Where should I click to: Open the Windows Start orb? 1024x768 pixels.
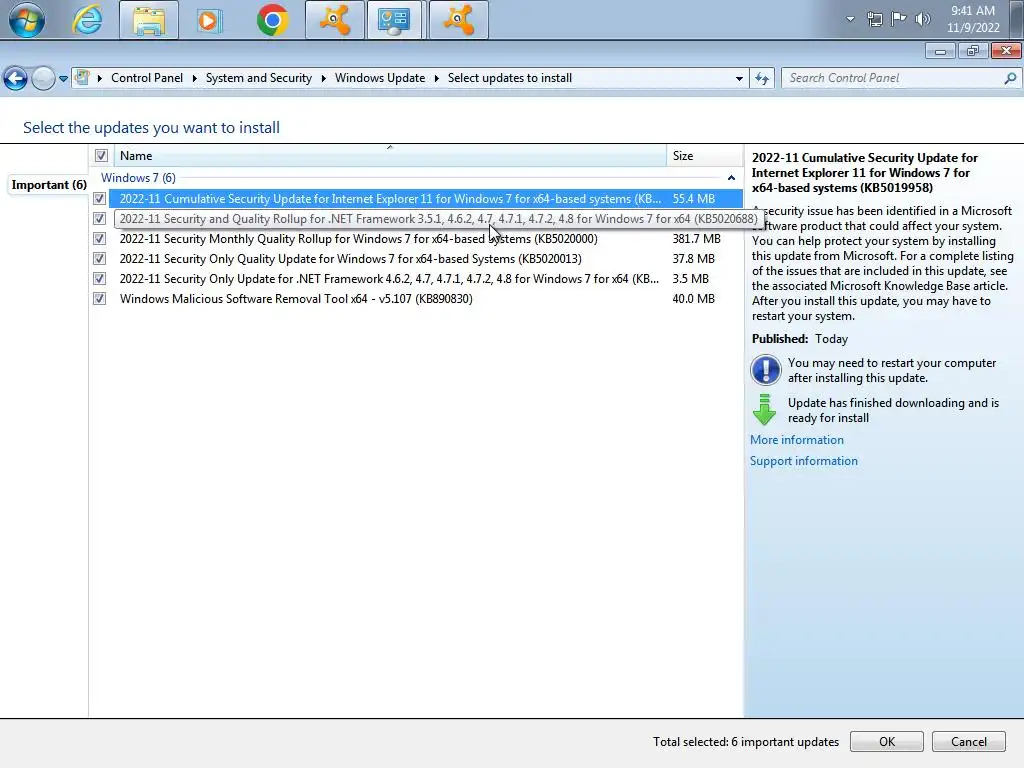coord(27,20)
